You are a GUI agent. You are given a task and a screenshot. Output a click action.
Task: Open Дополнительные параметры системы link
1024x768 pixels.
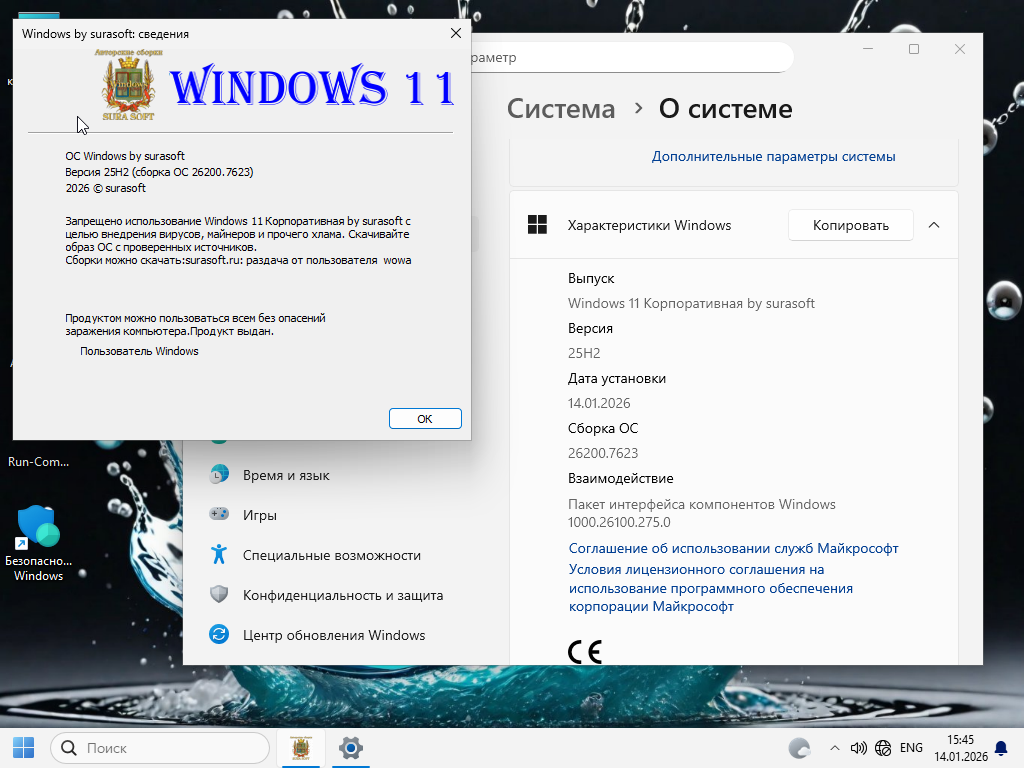pos(773,156)
